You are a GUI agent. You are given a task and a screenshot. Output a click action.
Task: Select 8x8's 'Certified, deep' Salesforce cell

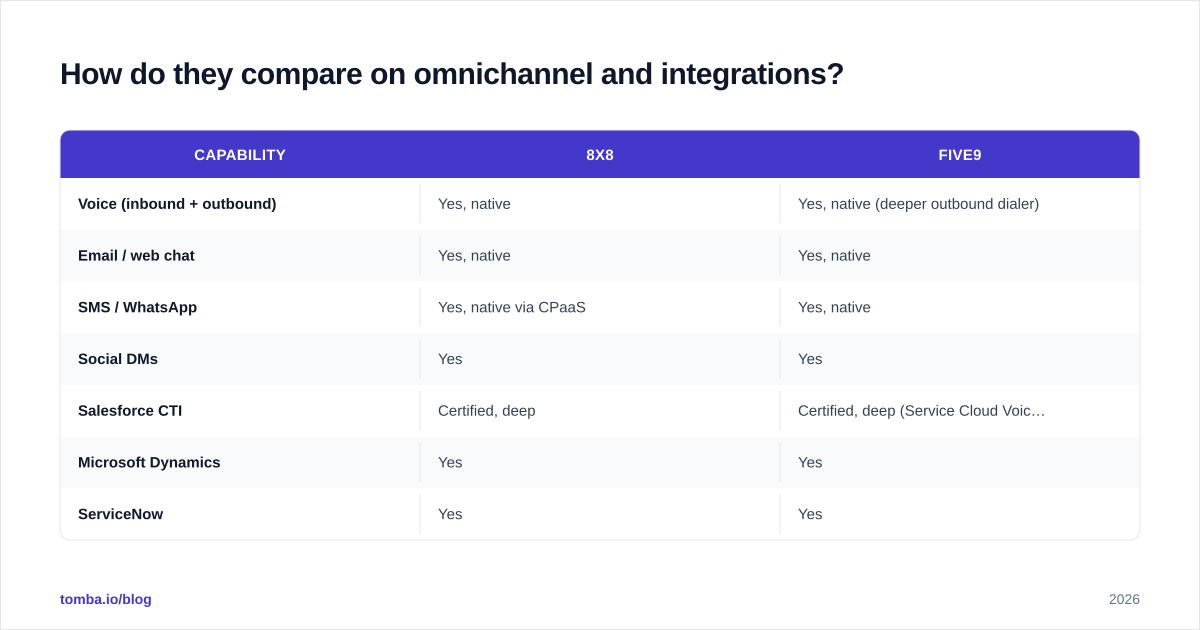point(600,411)
